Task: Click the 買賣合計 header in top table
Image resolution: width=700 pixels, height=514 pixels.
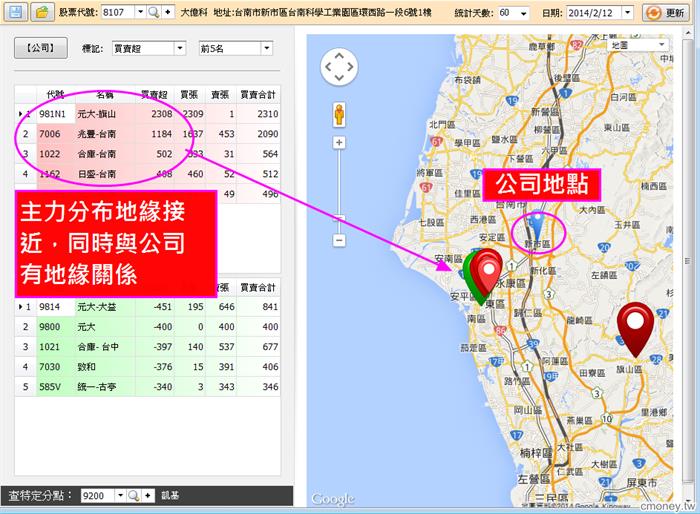Action: click(x=258, y=94)
